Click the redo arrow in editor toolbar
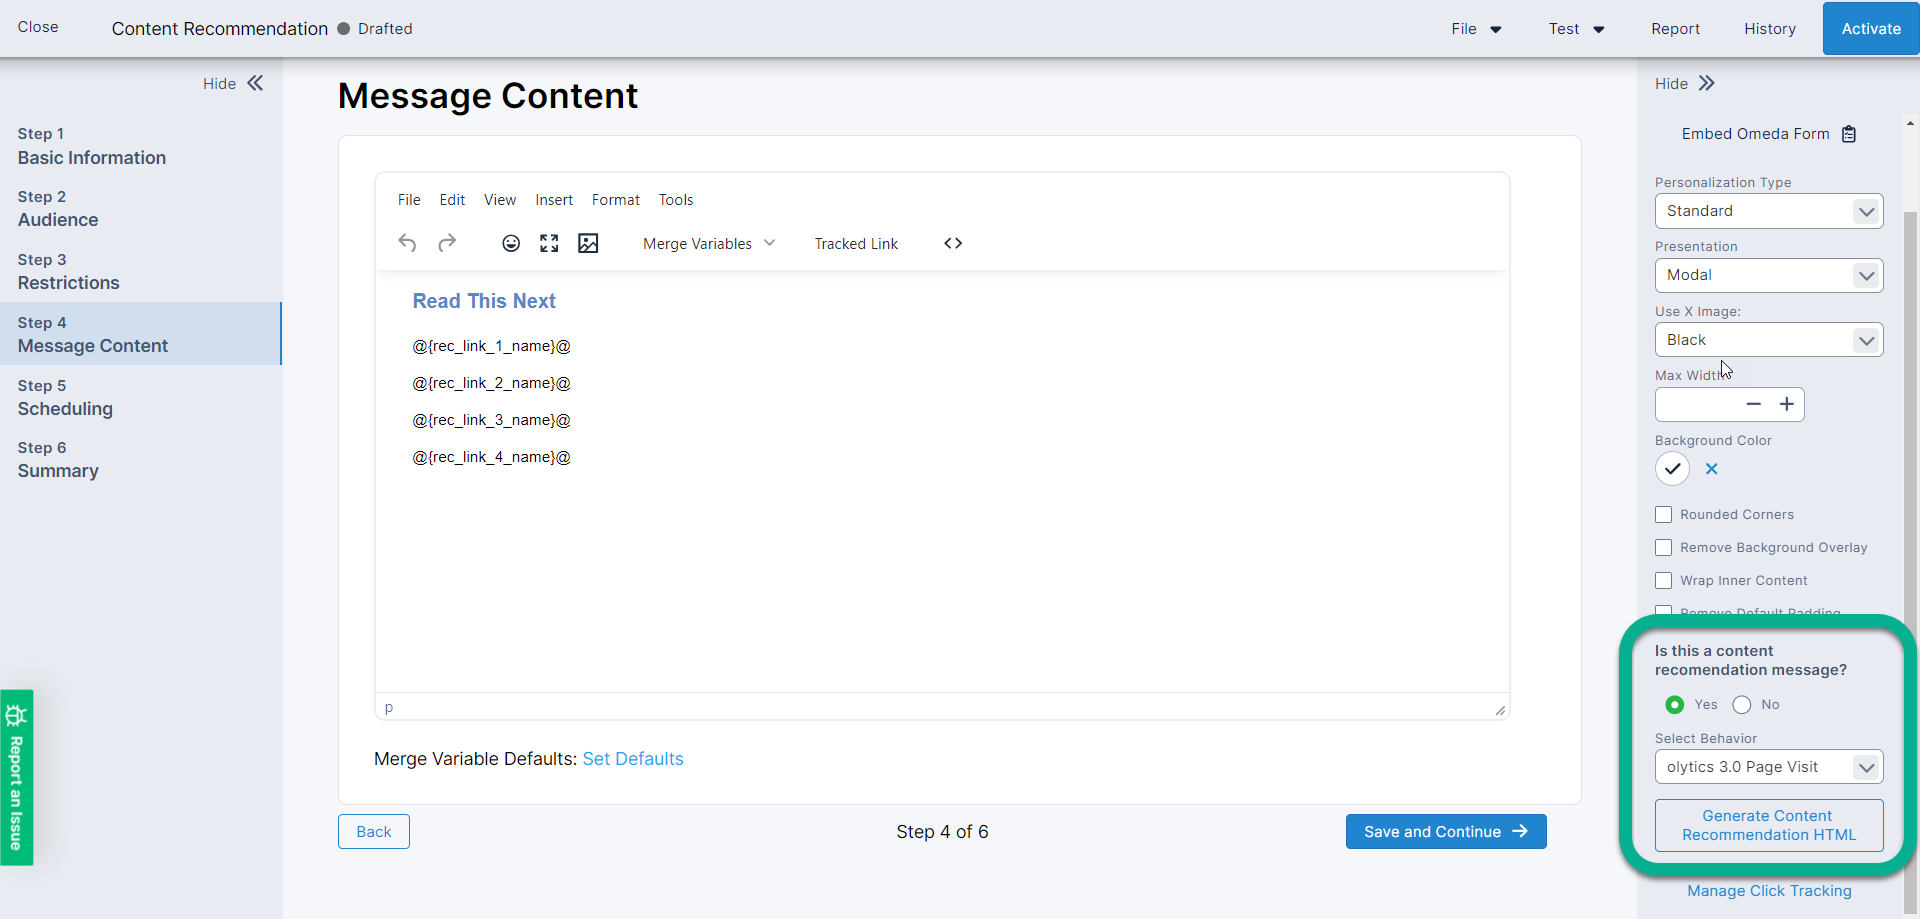 447,243
